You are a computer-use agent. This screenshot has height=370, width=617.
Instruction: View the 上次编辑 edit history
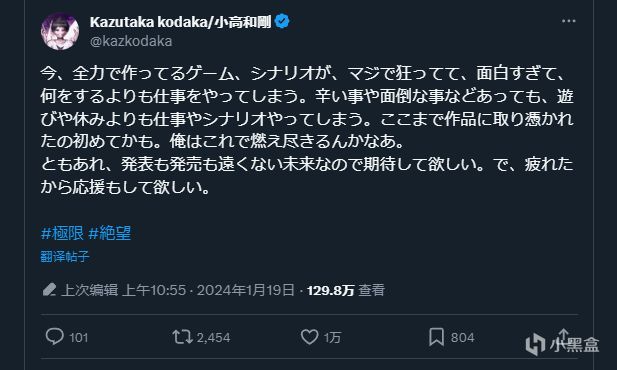(89, 290)
